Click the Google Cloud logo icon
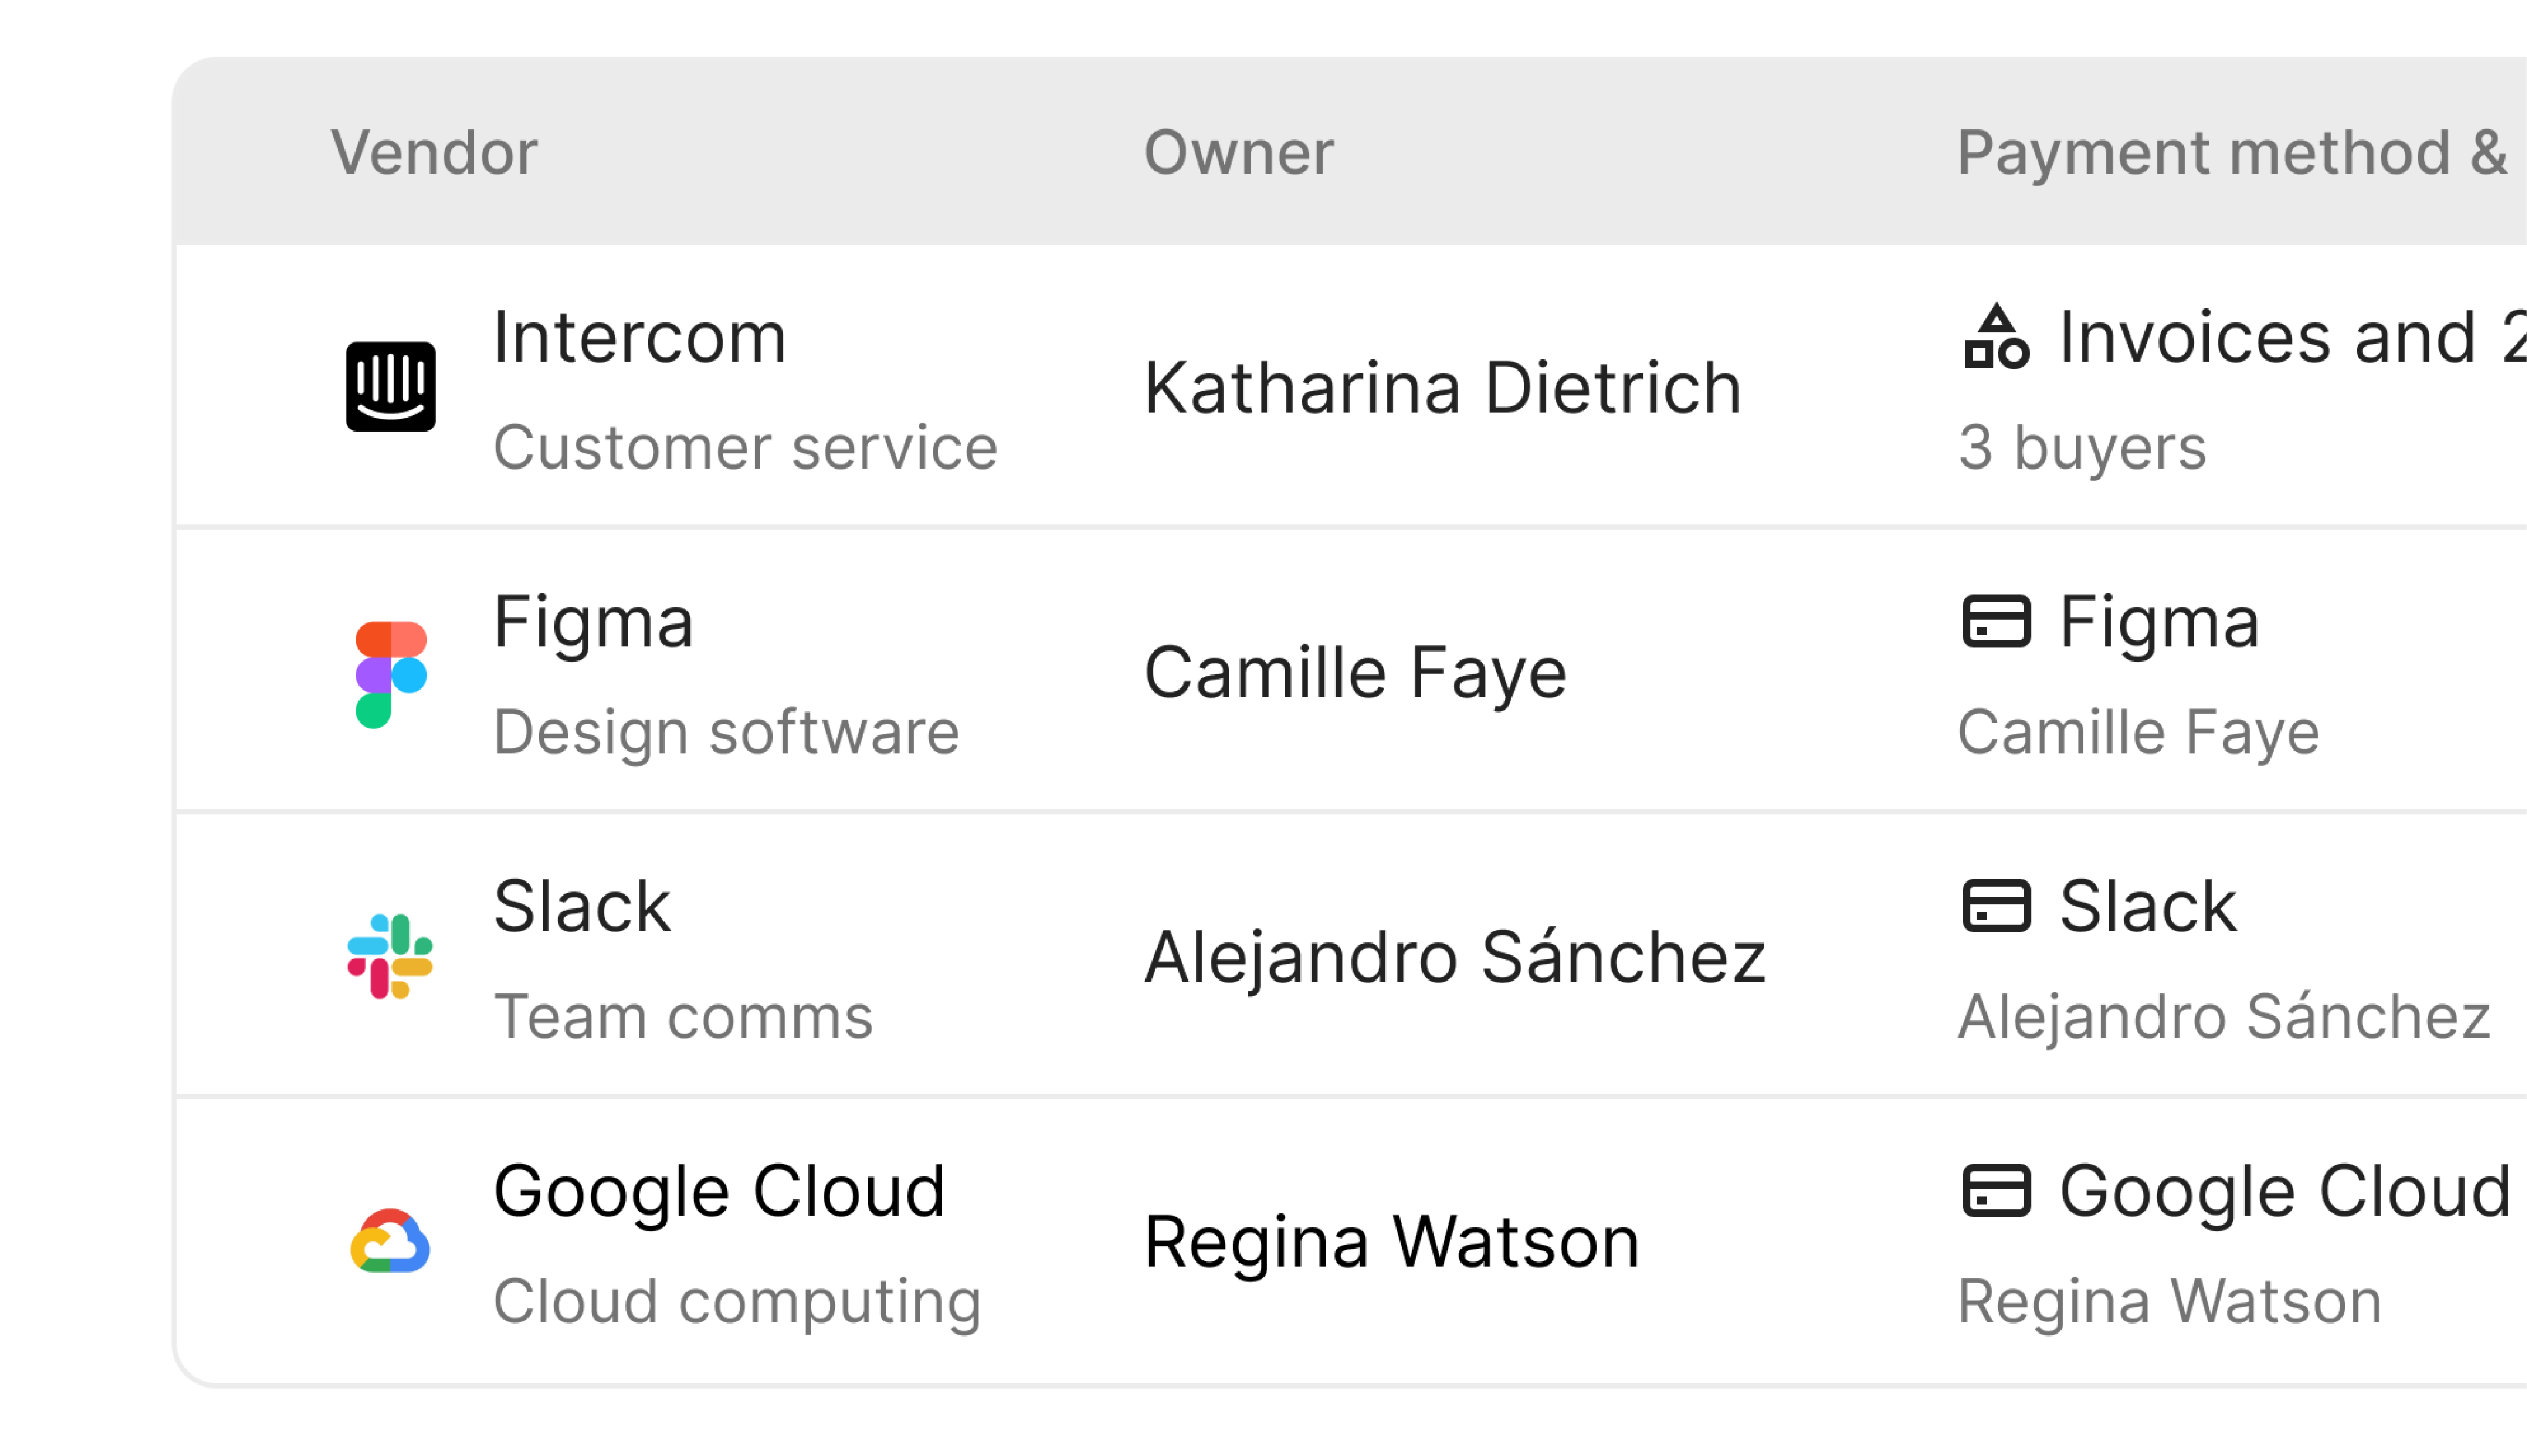This screenshot has width=2527, height=1456. 390,1241
